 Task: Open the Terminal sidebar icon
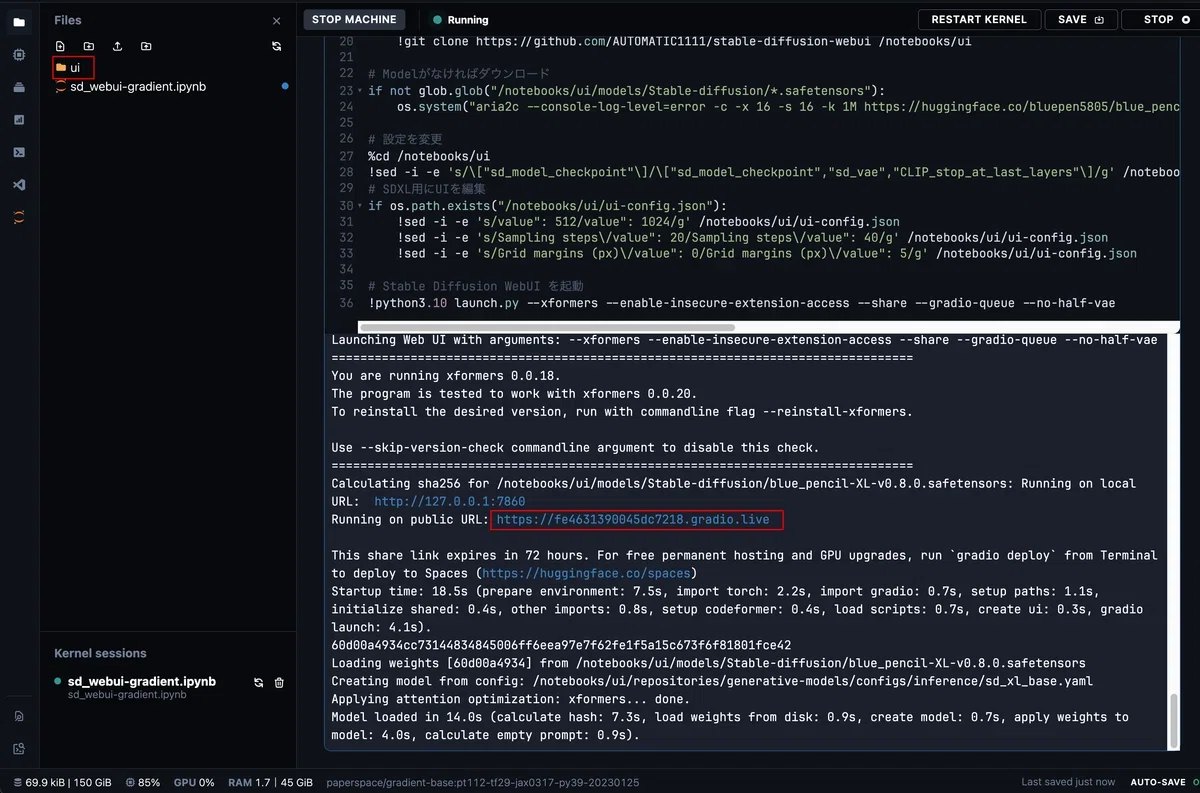coord(19,153)
